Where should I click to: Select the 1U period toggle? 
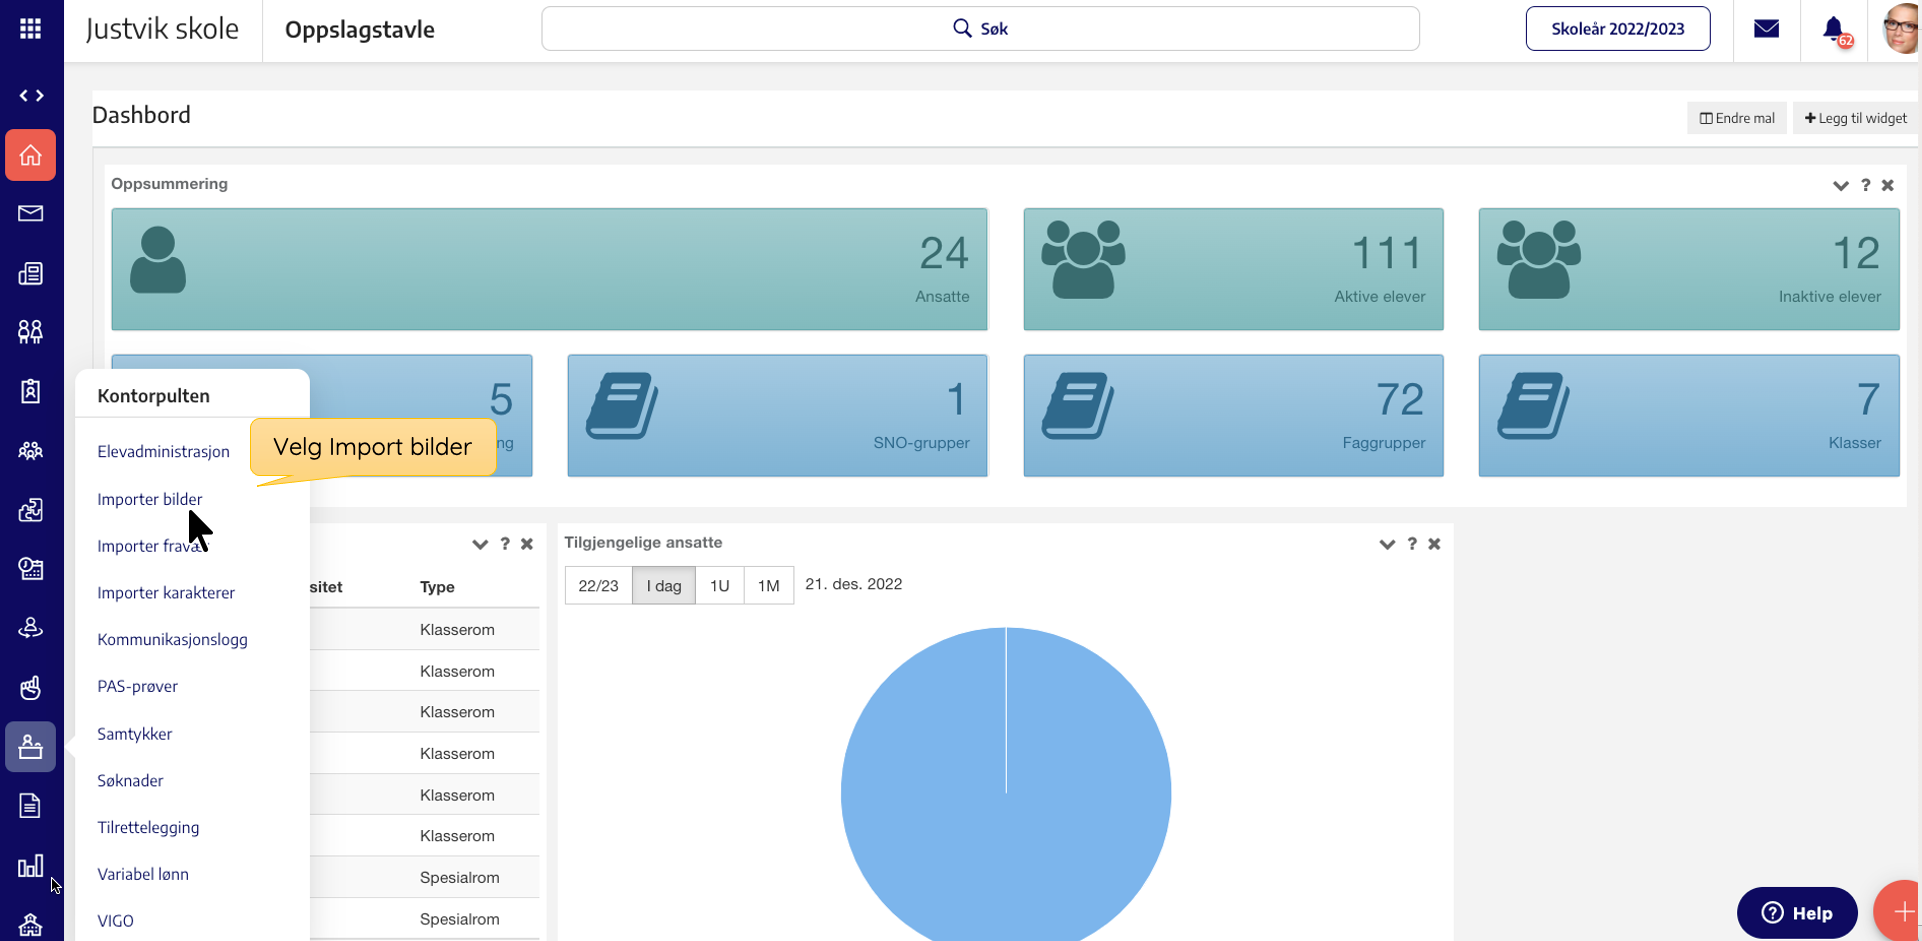click(719, 586)
